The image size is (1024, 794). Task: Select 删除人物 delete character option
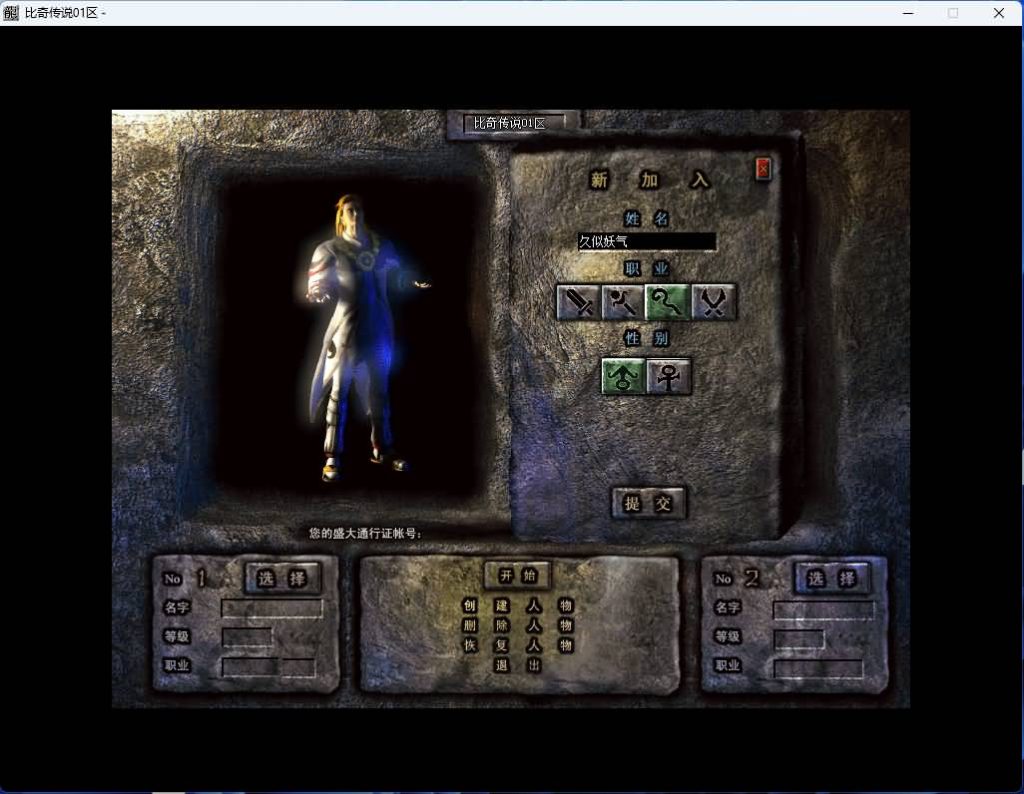pos(517,625)
